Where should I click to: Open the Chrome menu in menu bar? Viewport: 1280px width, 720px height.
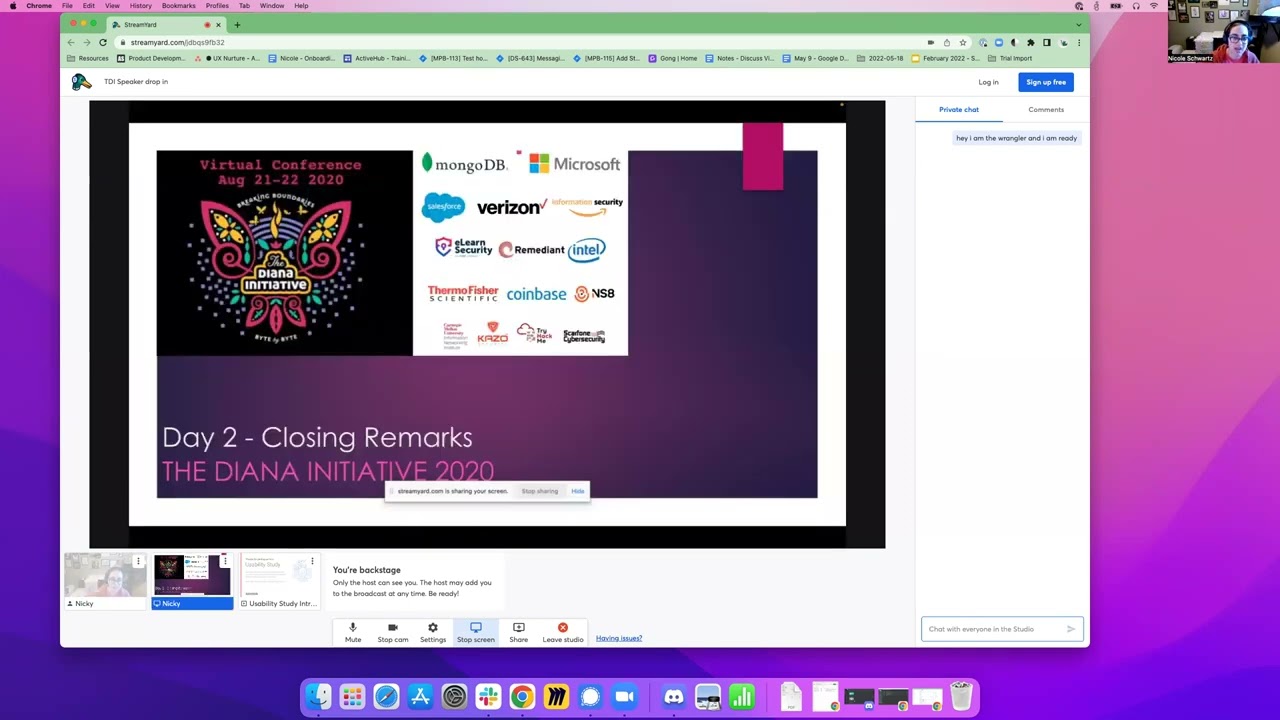(39, 6)
